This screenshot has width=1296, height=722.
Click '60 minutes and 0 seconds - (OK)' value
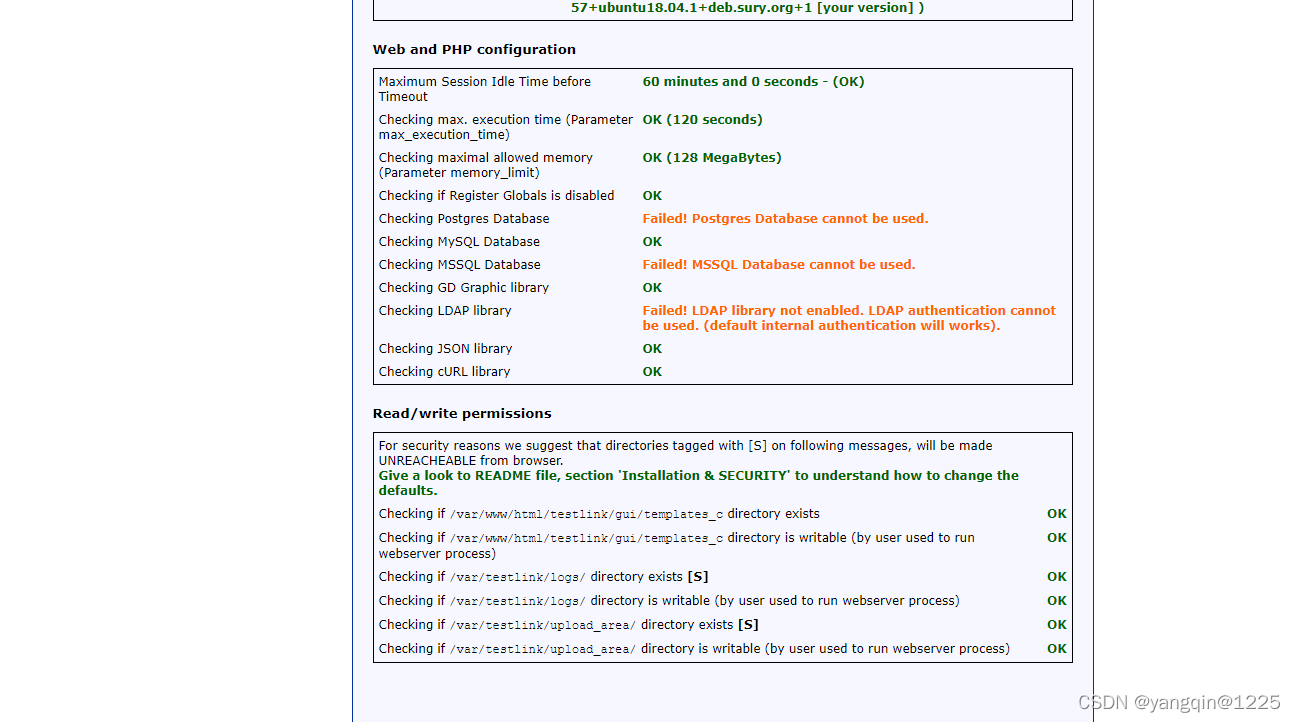coord(753,82)
